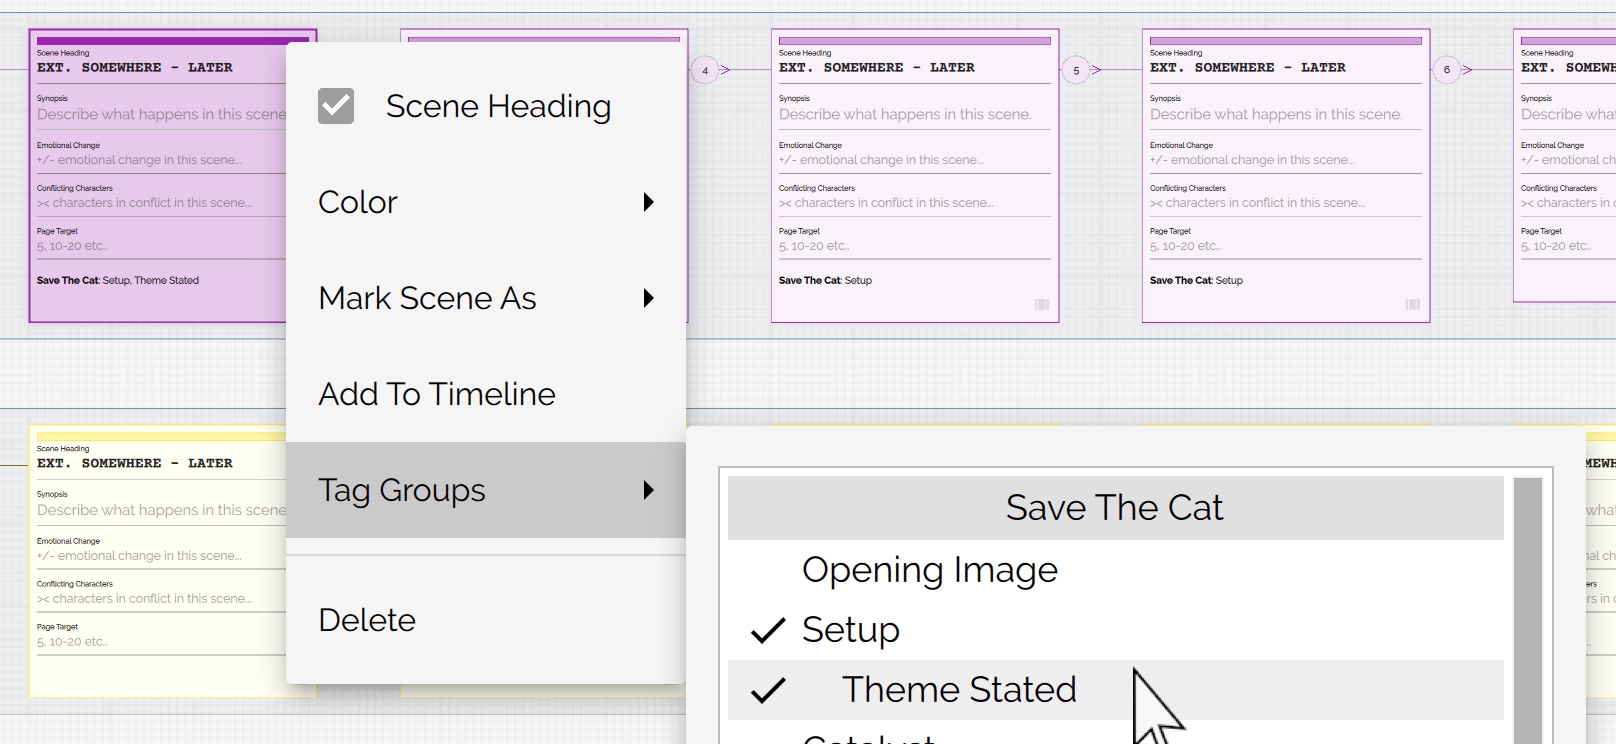The height and width of the screenshot is (744, 1616).
Task: Edit scene heading on card after marker 4
Action: [915, 68]
